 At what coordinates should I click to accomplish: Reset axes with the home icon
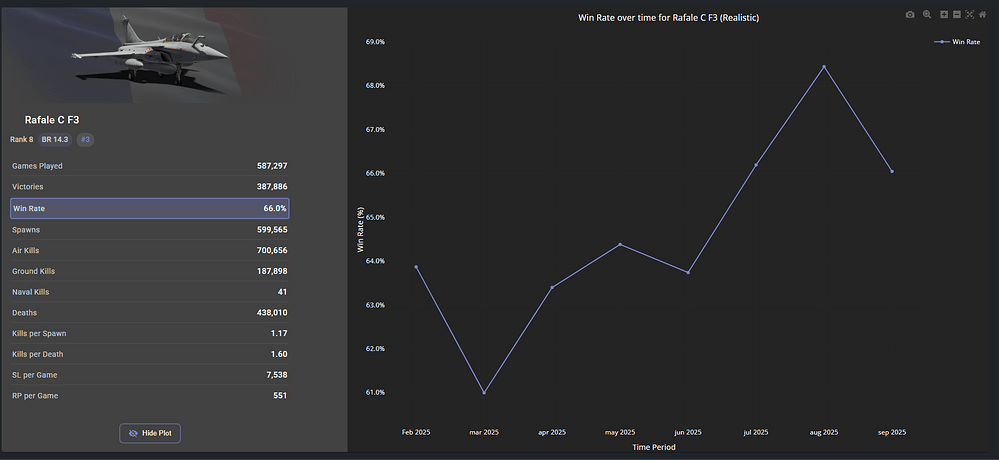(983, 15)
